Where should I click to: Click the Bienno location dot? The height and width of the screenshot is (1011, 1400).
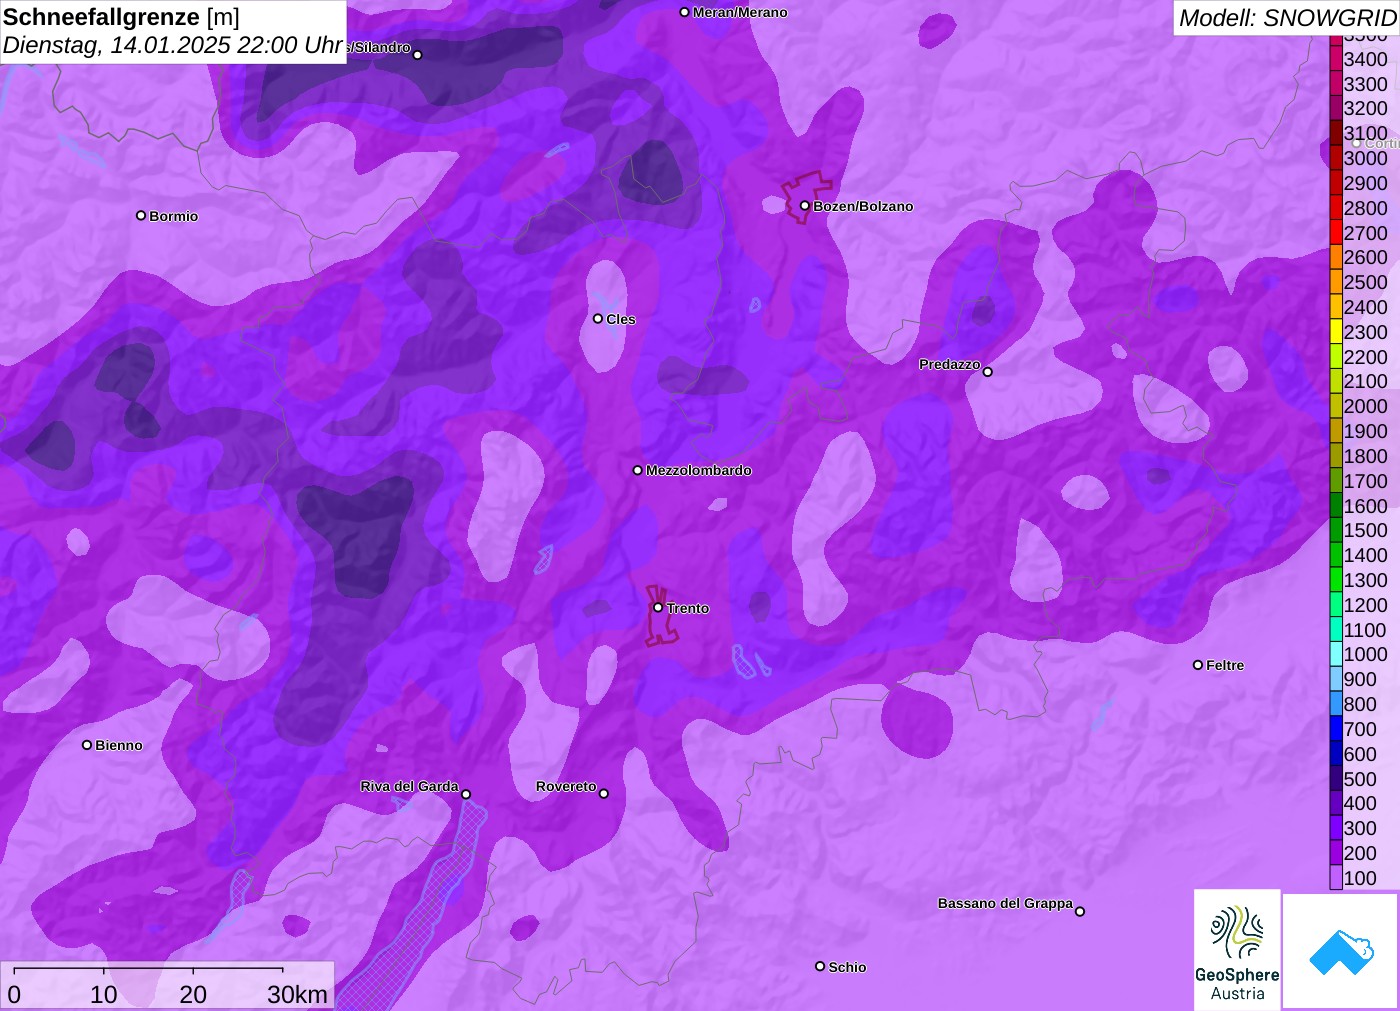point(87,744)
